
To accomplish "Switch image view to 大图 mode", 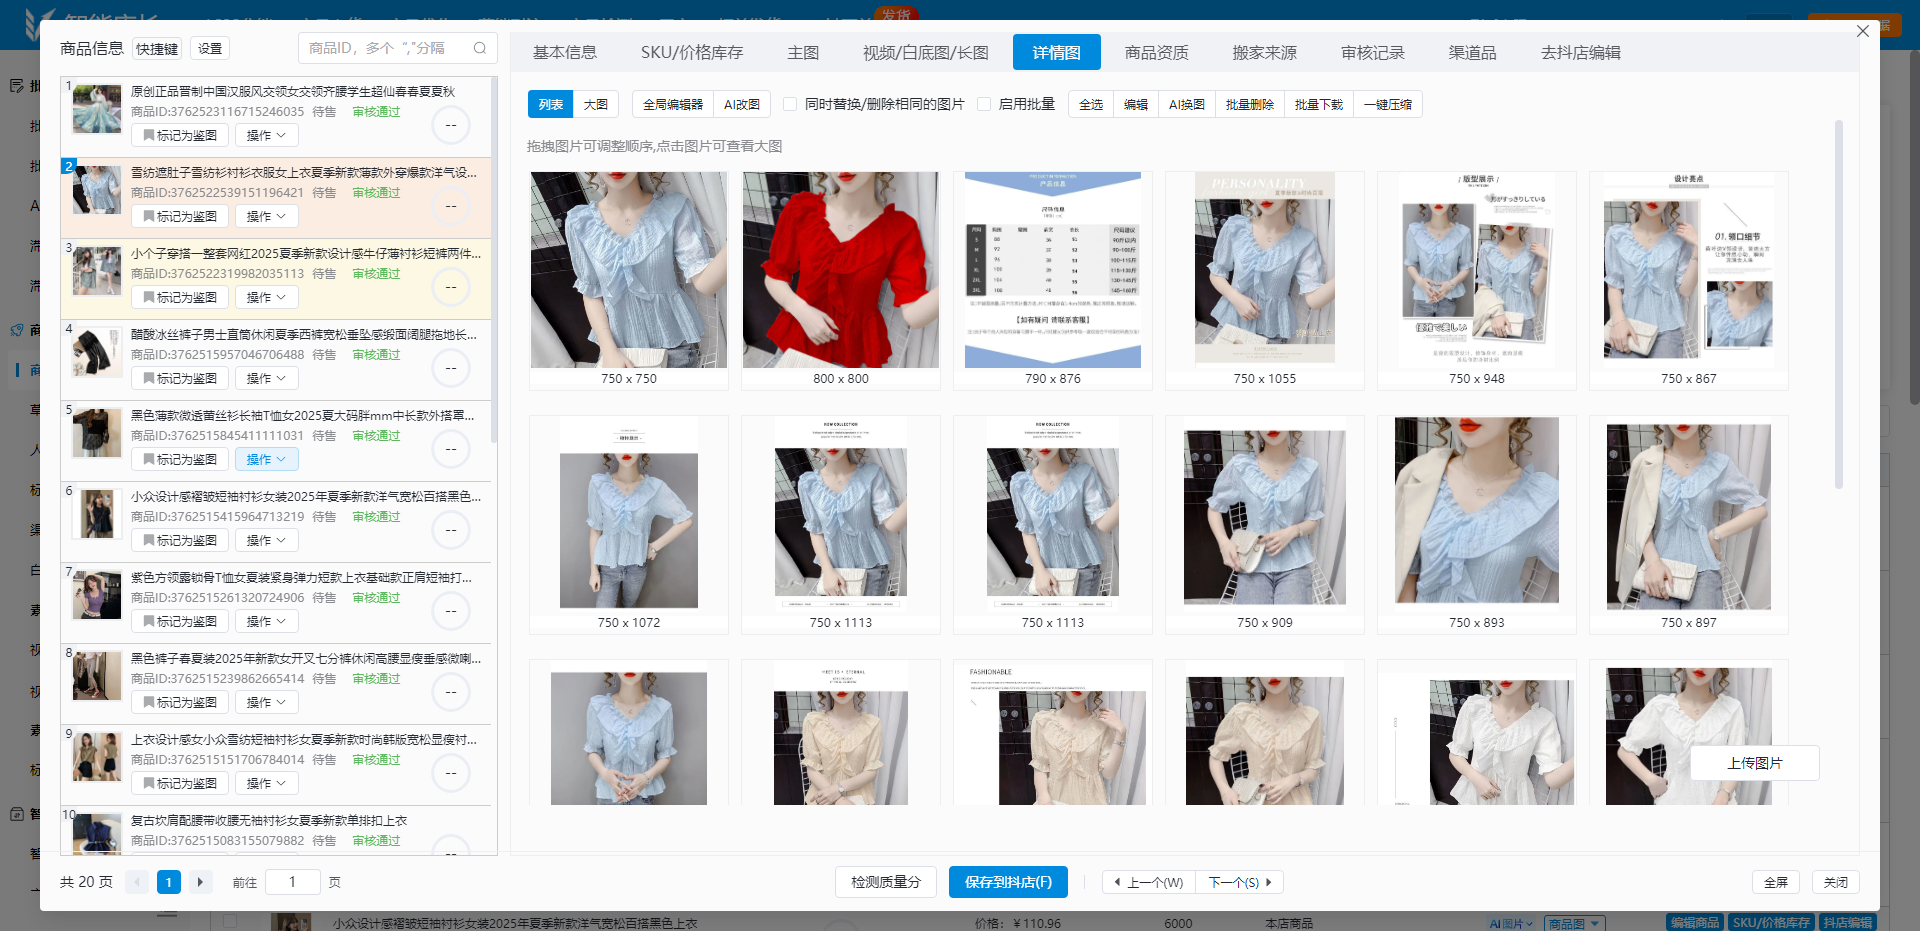I will [596, 103].
